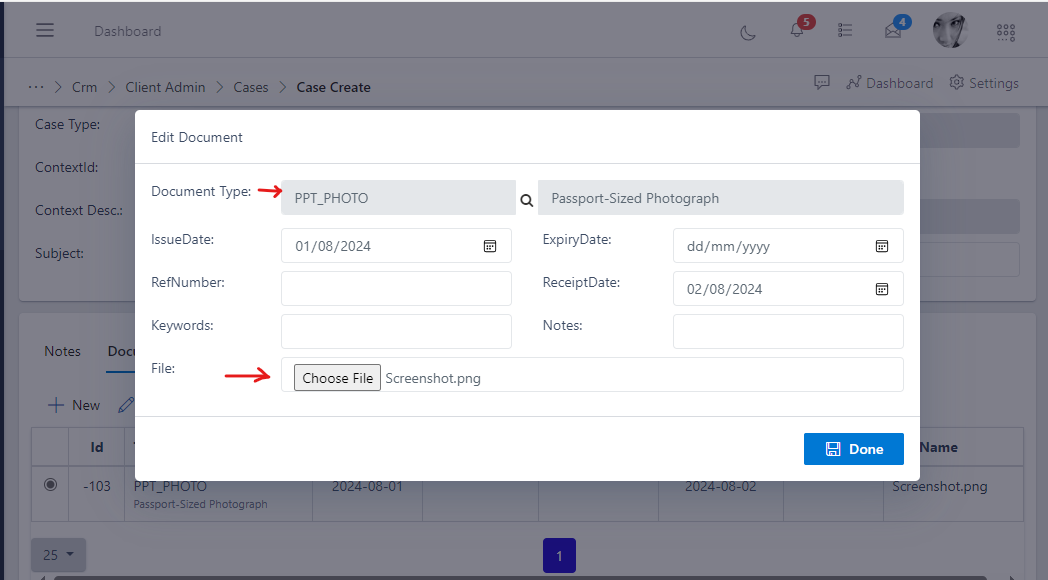Navigate to Cases via the breadcrumb

click(x=250, y=87)
